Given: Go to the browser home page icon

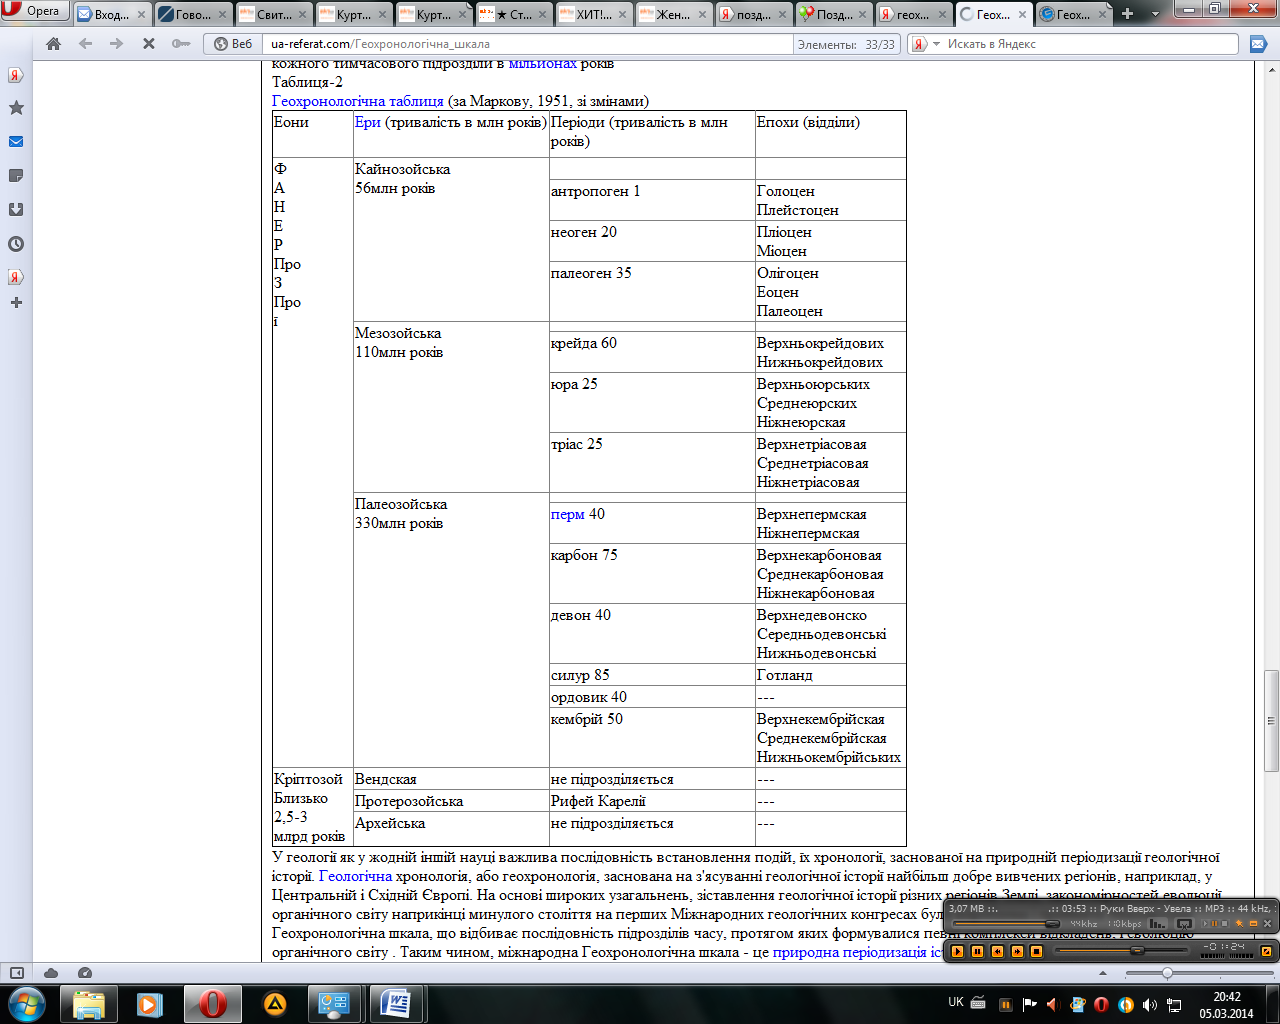Looking at the screenshot, I should [x=54, y=44].
